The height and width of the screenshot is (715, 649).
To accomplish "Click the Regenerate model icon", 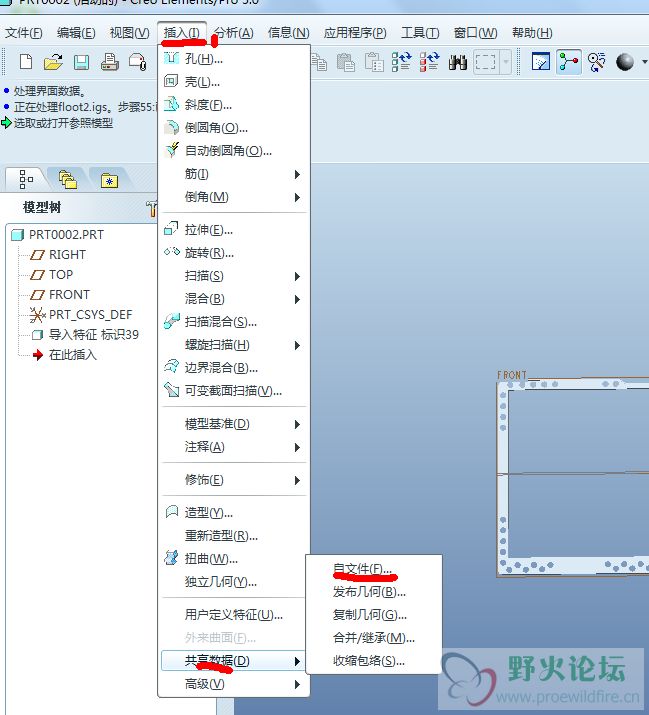I will (401, 62).
